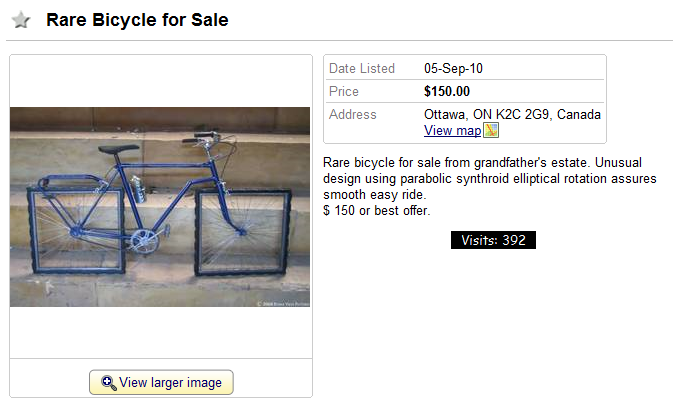Select the $150.00 price value
The image size is (673, 410).
447,92
